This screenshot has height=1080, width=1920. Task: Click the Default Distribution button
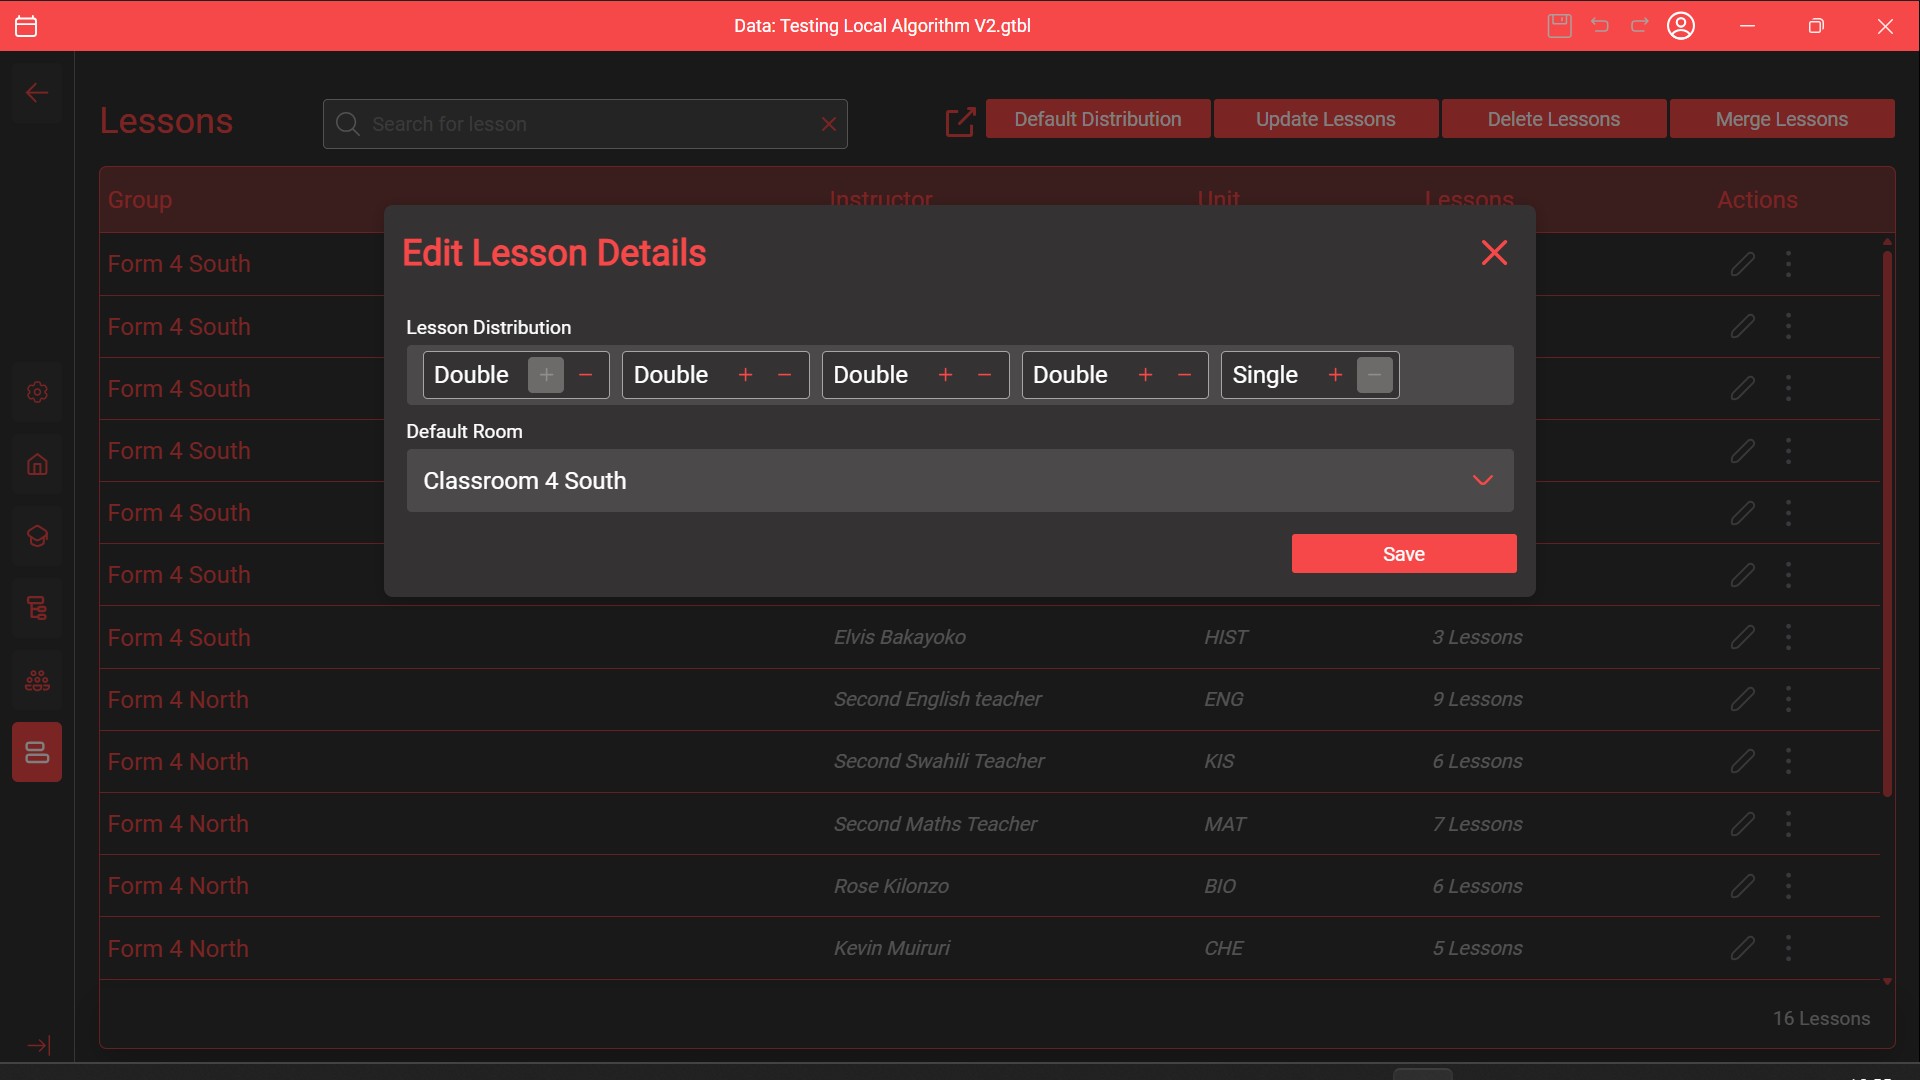coord(1097,119)
